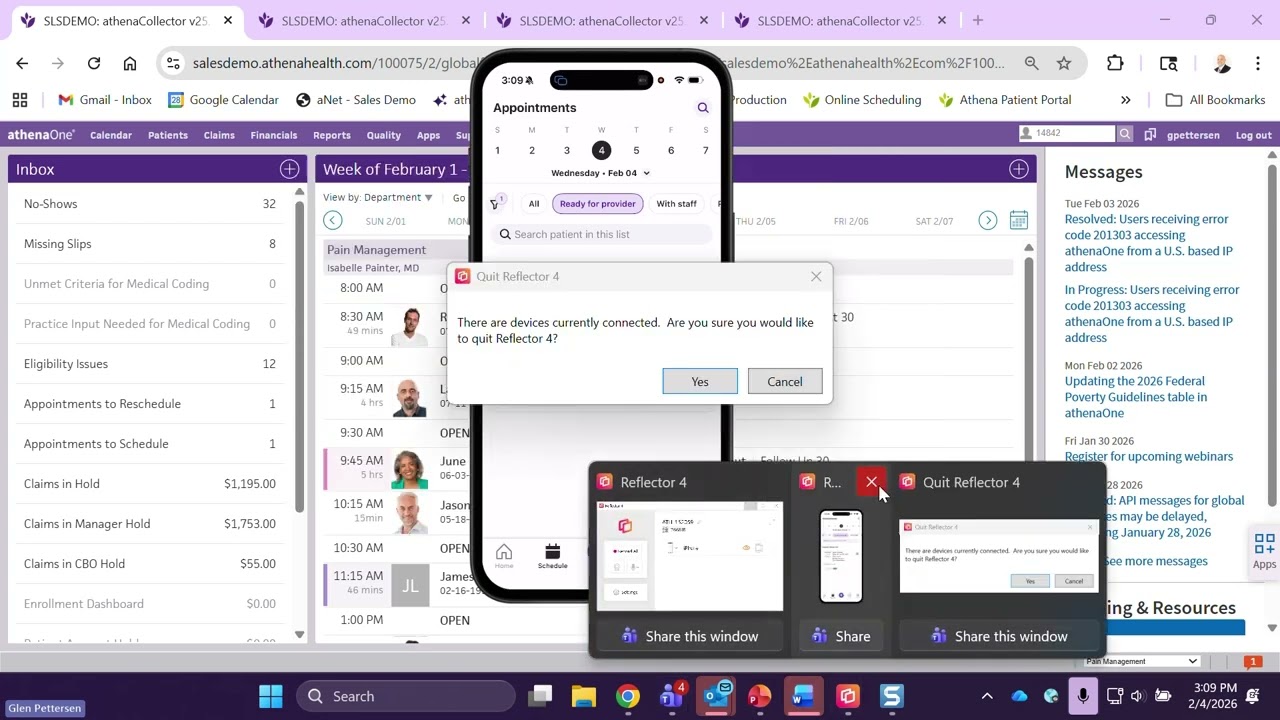
Task: Go to previous week arrow
Action: (333, 221)
